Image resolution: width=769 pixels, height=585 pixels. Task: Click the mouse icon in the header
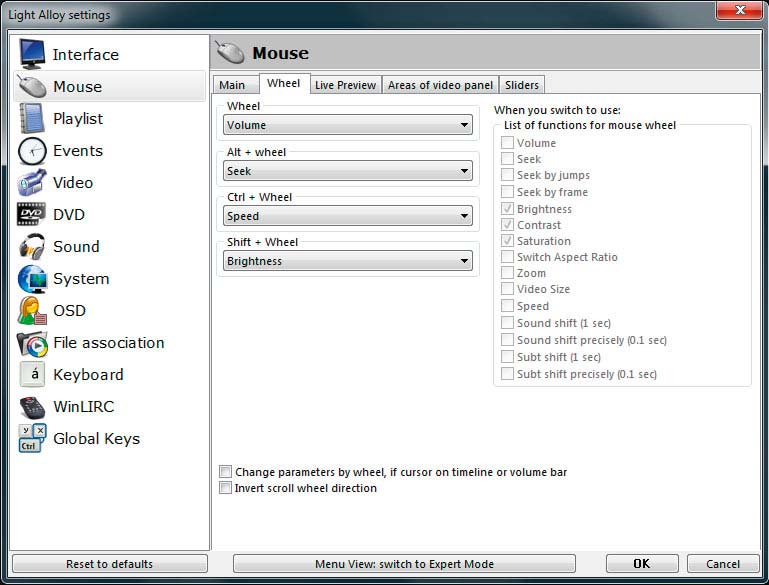tap(230, 52)
